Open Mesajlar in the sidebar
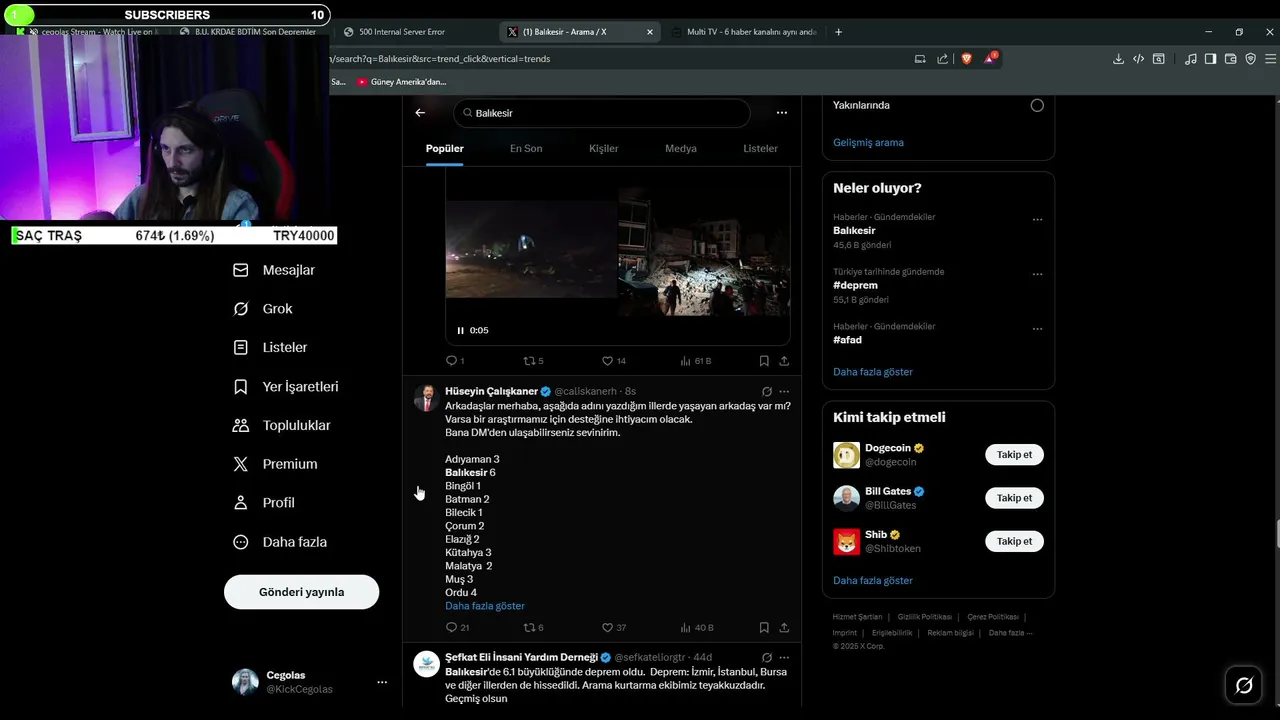1280x720 pixels. pos(274,270)
